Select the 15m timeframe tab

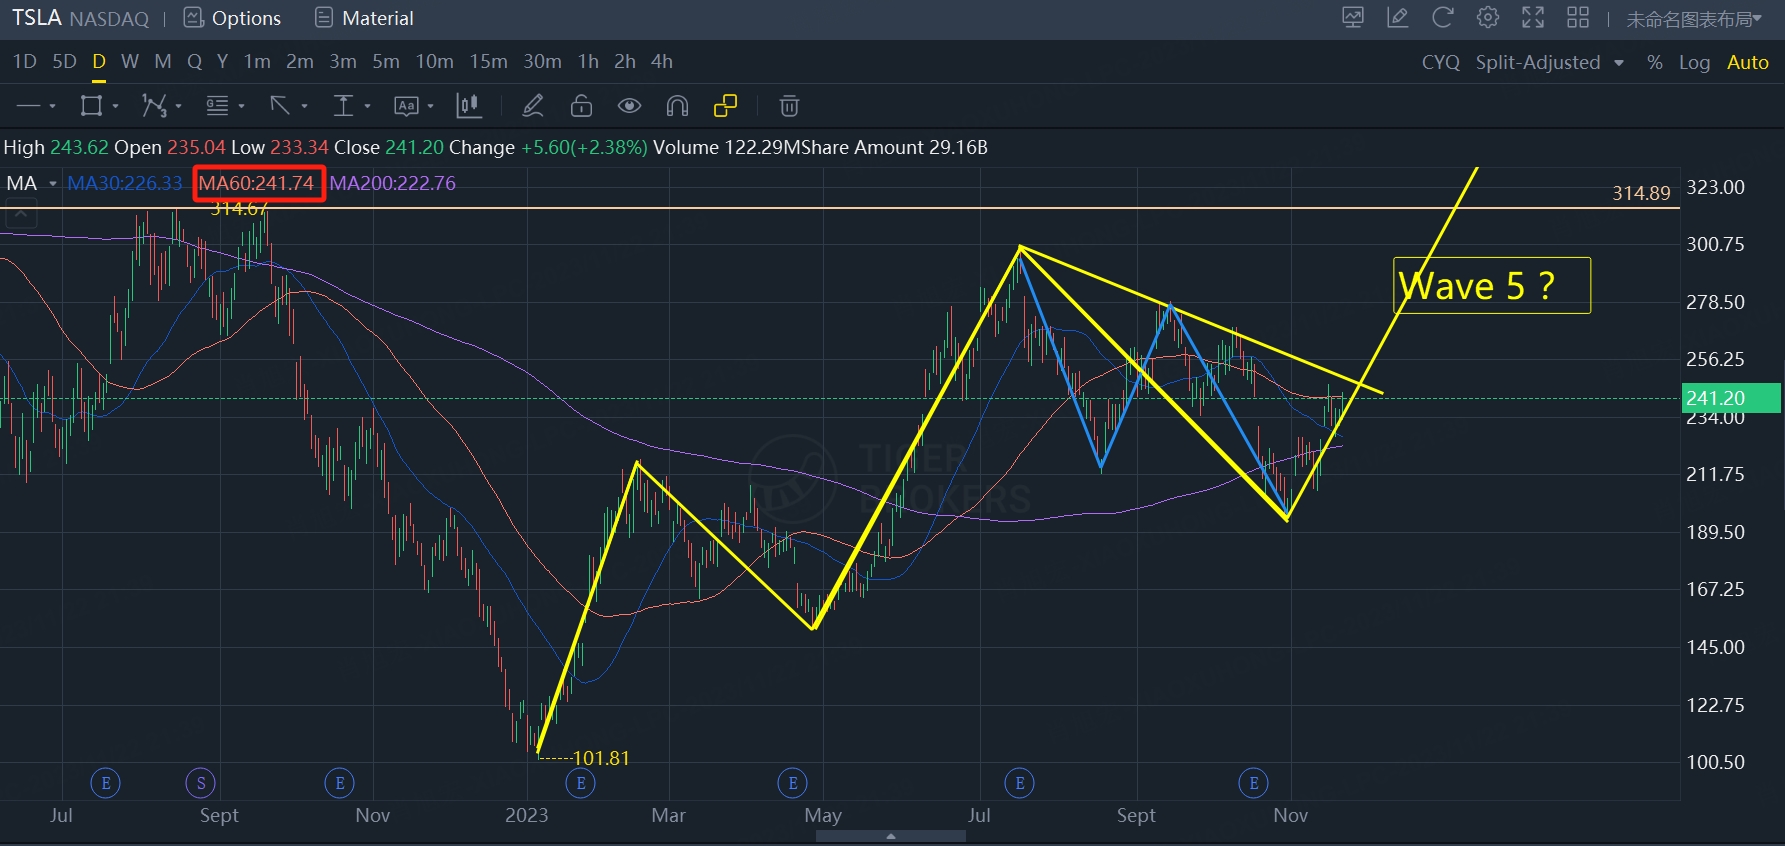[488, 62]
